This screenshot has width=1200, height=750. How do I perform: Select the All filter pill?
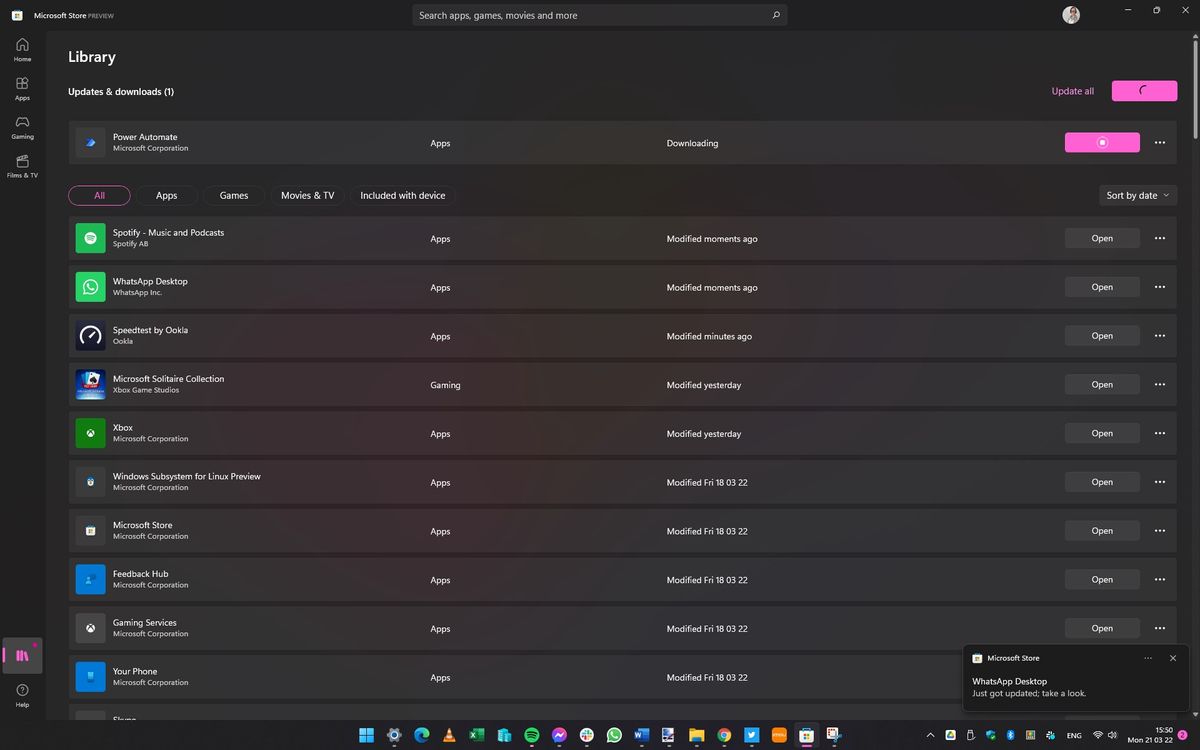[x=99, y=195]
